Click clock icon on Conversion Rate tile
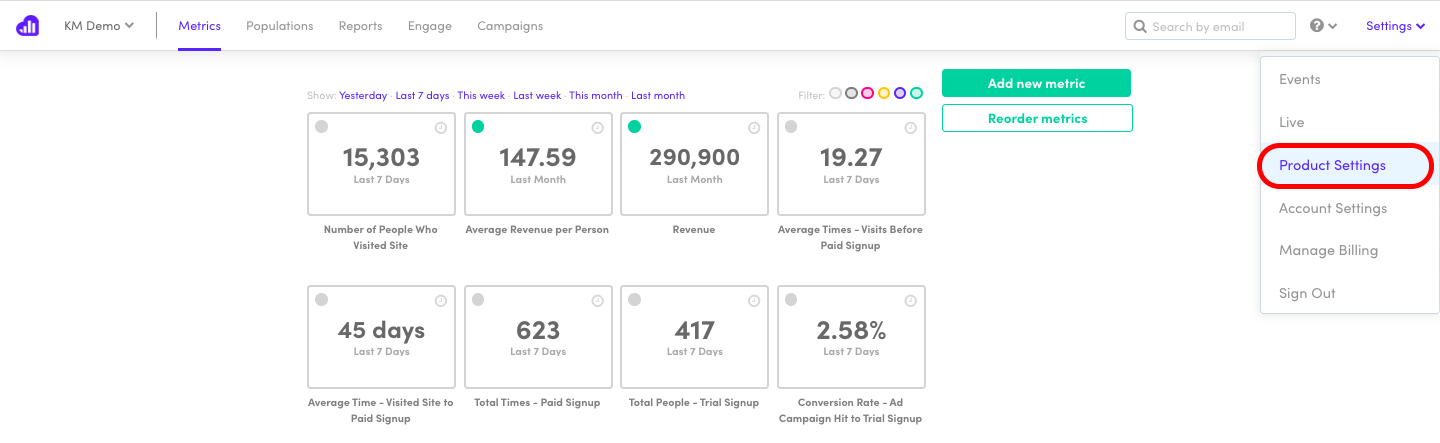This screenshot has width=1440, height=443. coord(911,301)
